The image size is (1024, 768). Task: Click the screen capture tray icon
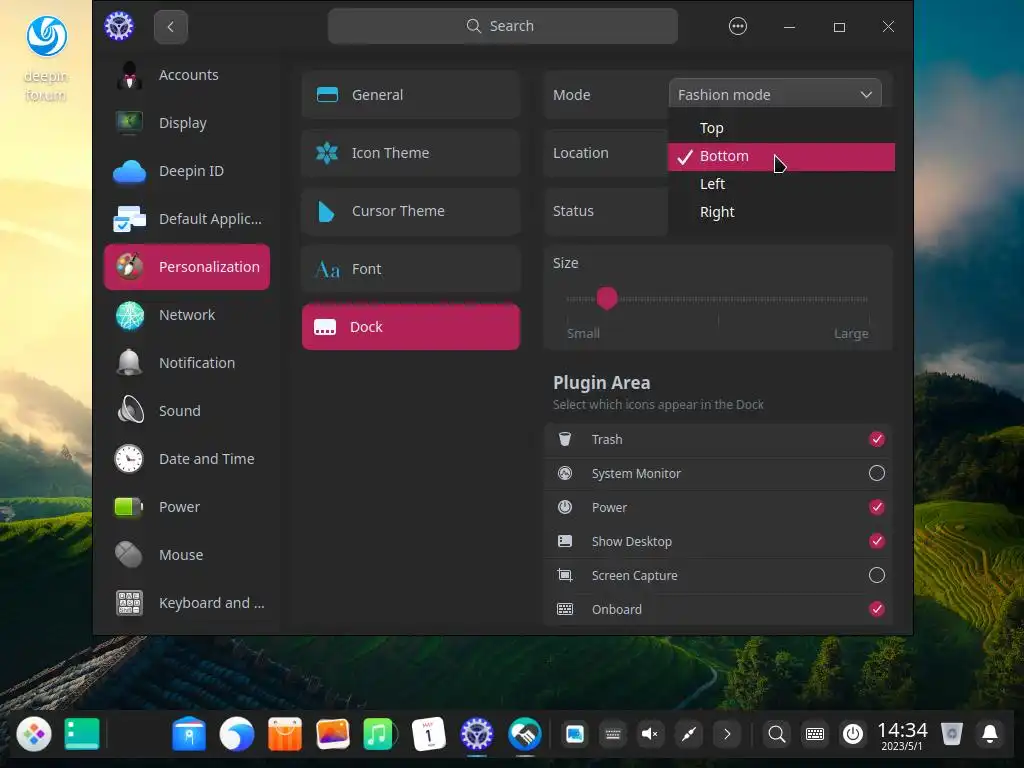(575, 734)
